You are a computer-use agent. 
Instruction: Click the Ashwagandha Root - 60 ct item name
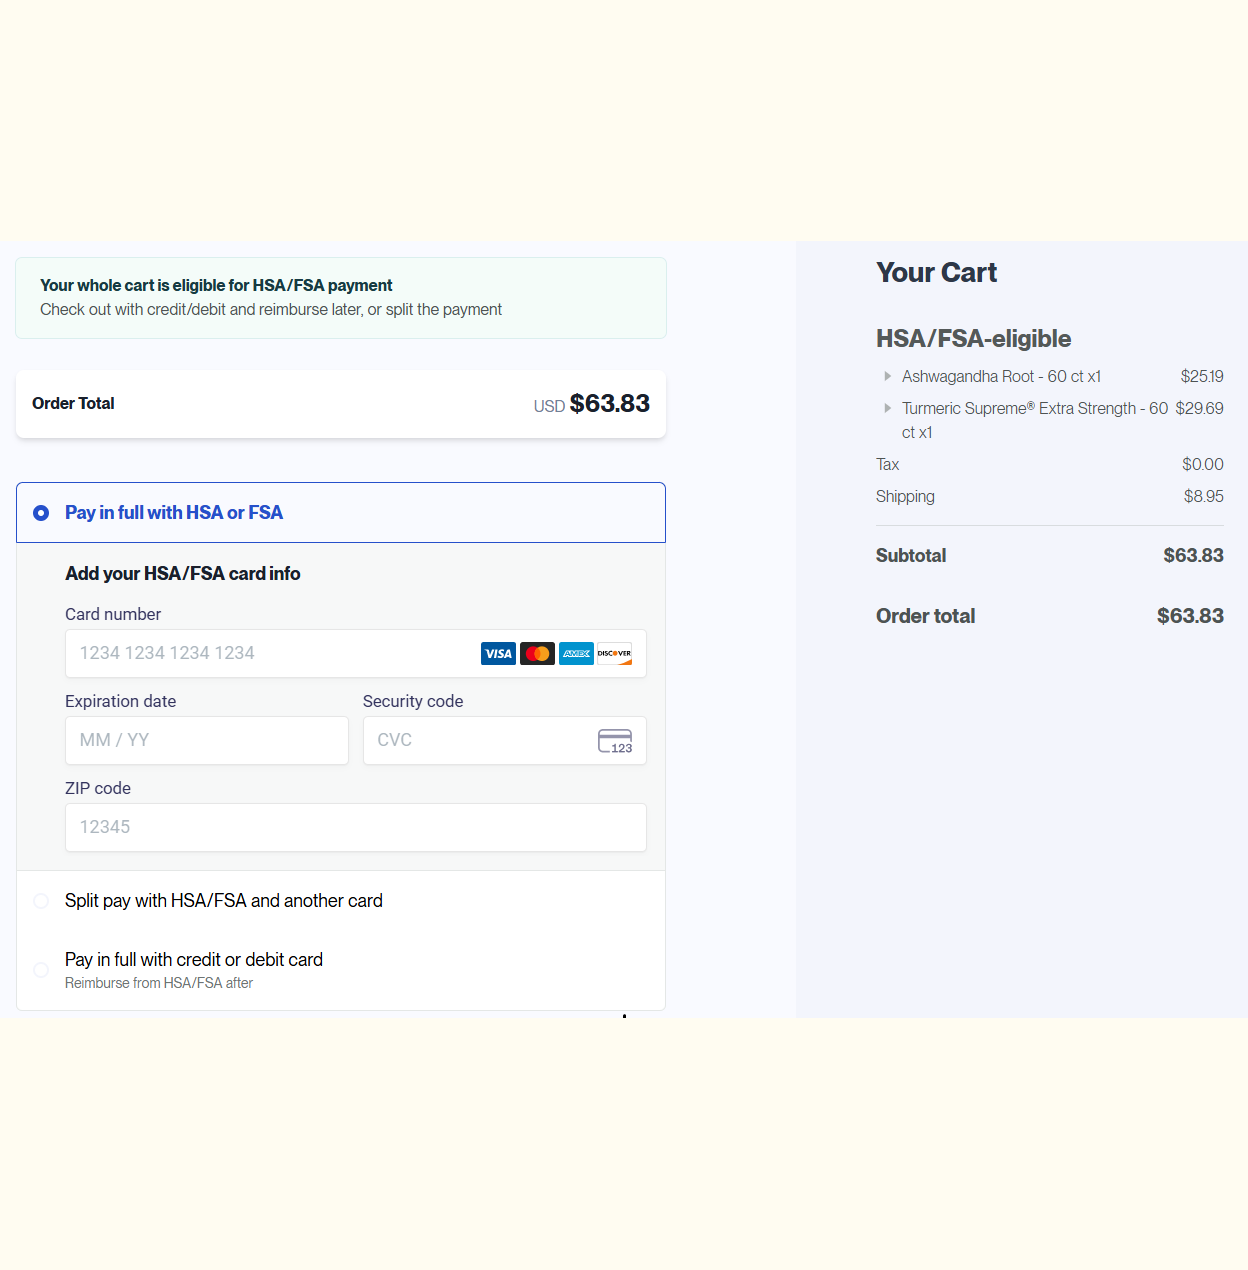(x=1001, y=377)
